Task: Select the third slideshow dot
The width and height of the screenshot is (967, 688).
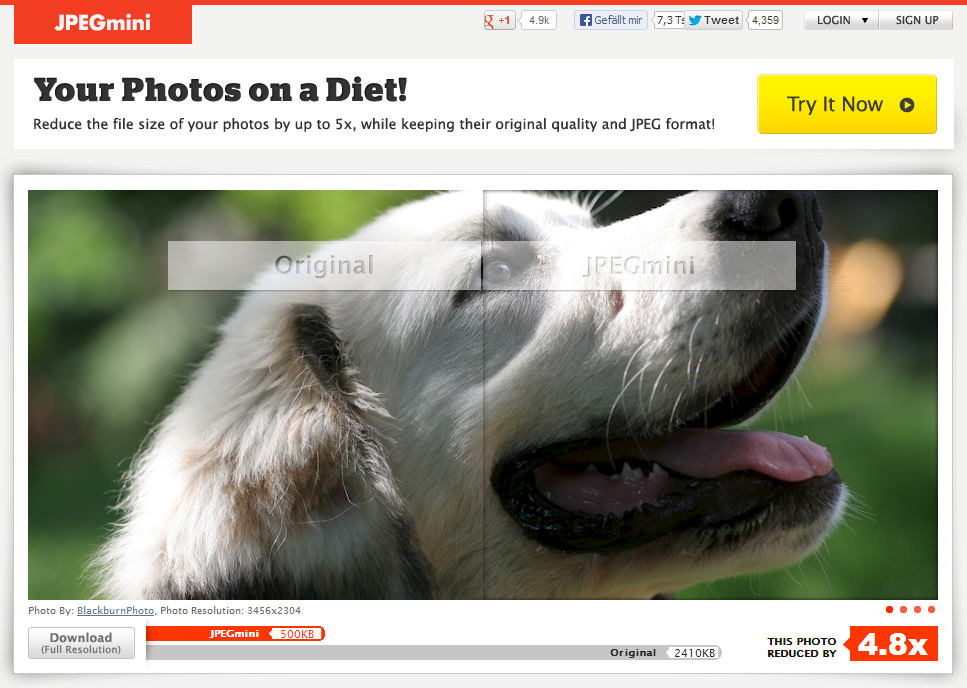Action: 918,610
